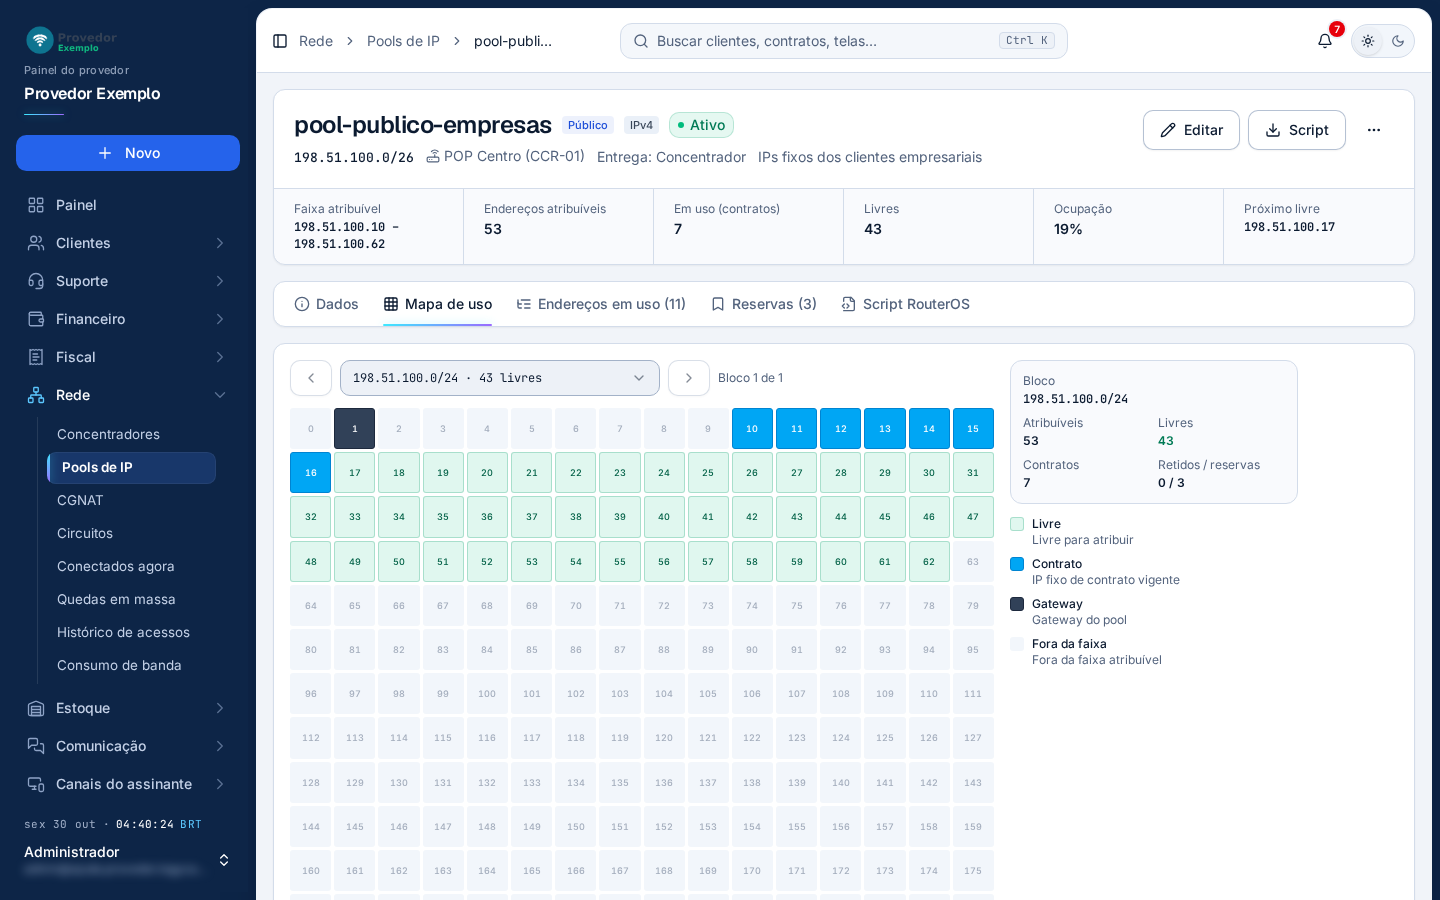Screen dimensions: 1440x900
Task: Switch to Reservas (3) tab
Action: pyautogui.click(x=764, y=304)
